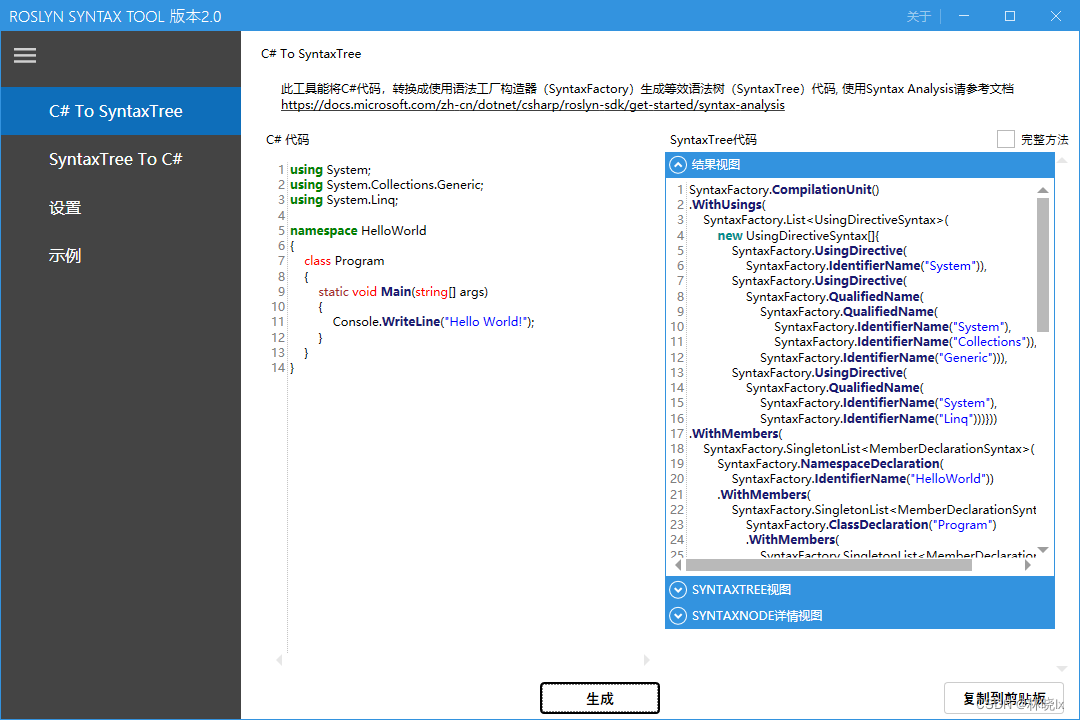Select the C# To SyntaxTree tab

tap(116, 111)
